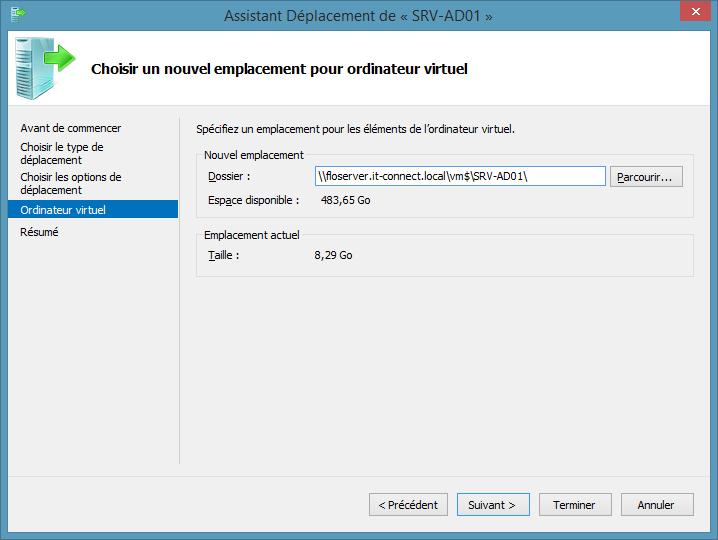Viewport: 718px width, 540px height.
Task: Finish the wizard with Terminer
Action: (x=575, y=505)
